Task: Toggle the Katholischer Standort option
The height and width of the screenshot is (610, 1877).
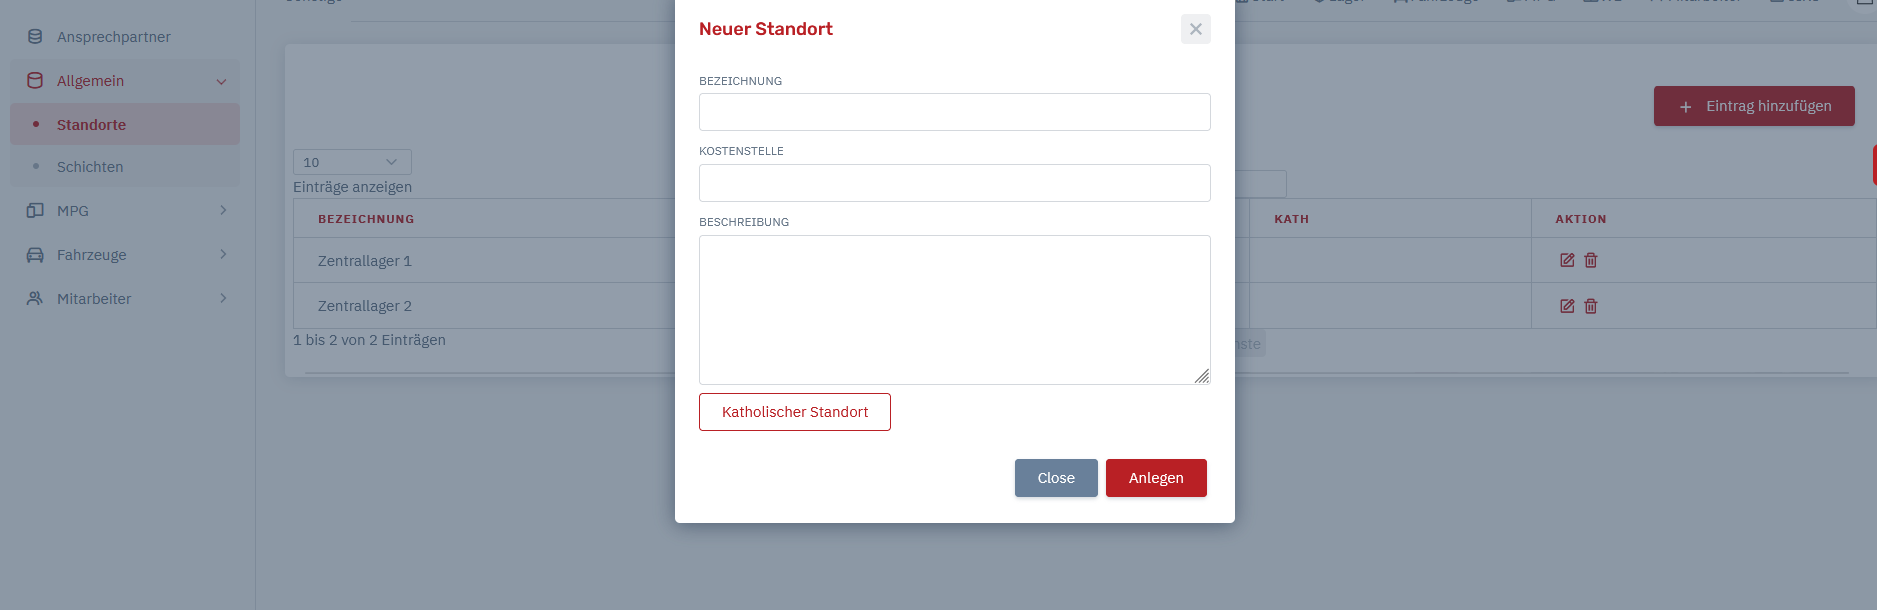Action: pyautogui.click(x=795, y=412)
